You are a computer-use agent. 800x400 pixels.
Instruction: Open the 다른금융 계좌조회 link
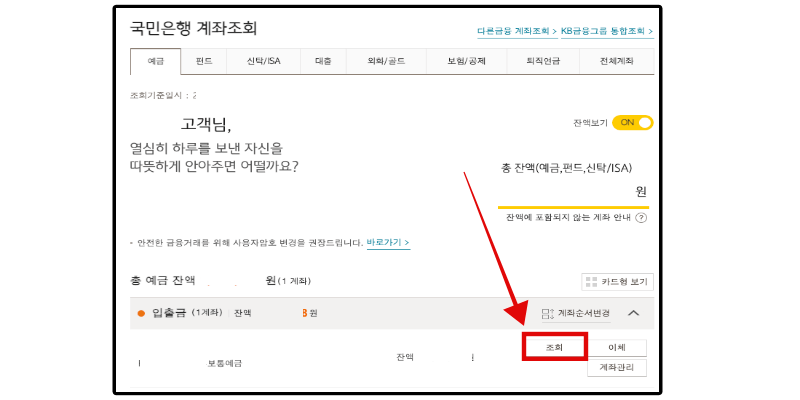[x=517, y=31]
